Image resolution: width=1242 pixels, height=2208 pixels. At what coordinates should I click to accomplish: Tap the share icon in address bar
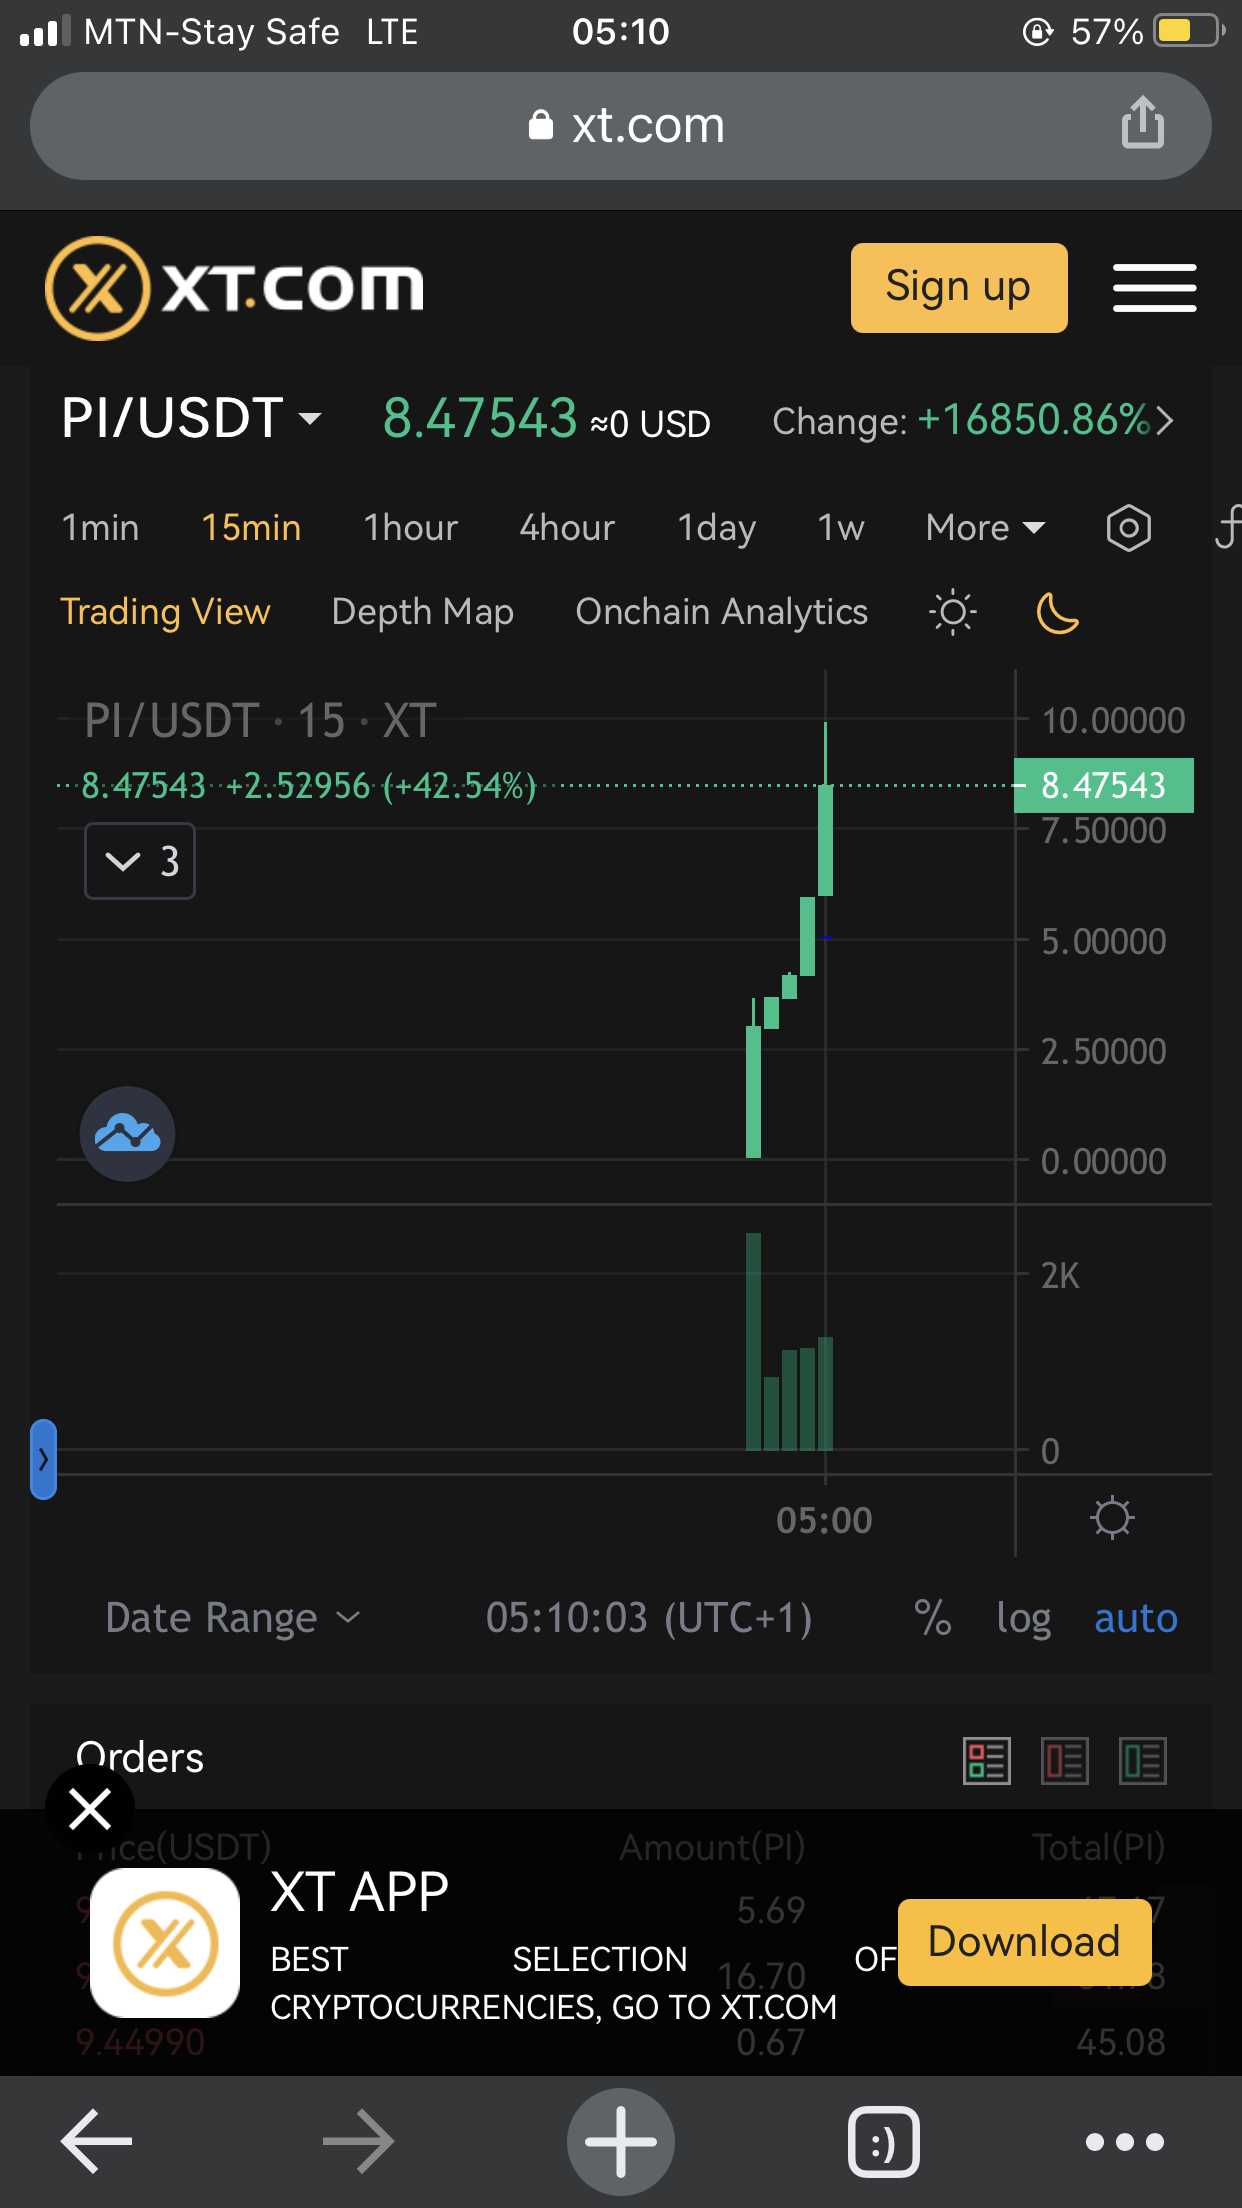click(1142, 123)
